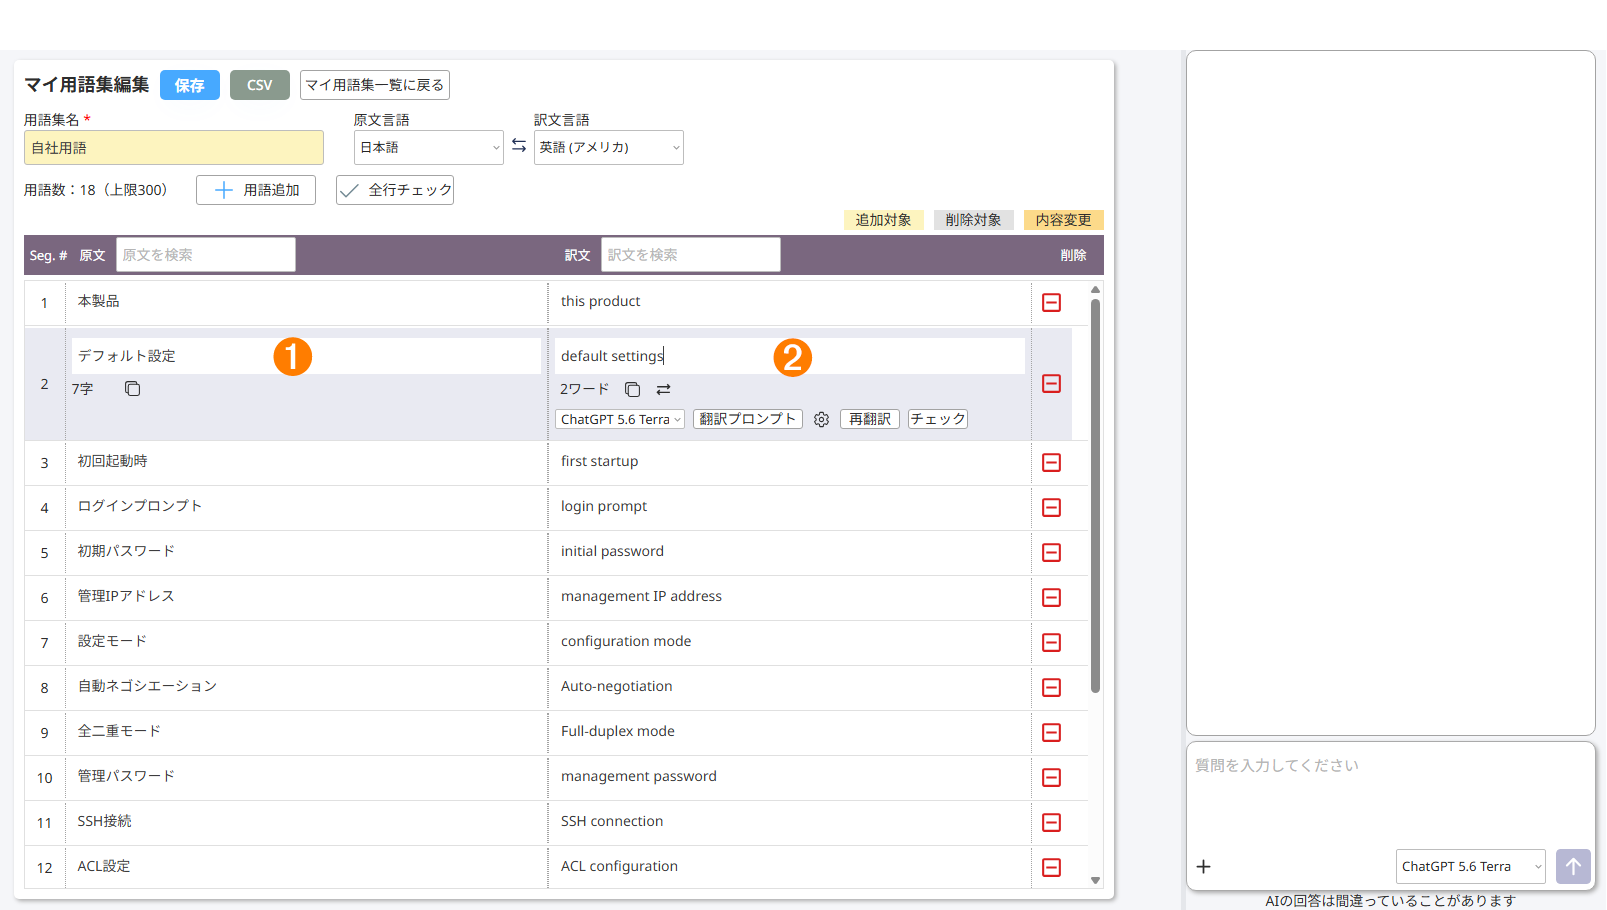Delete the 'Full-duplex mode' row
Image resolution: width=1607 pixels, height=910 pixels.
(x=1051, y=732)
